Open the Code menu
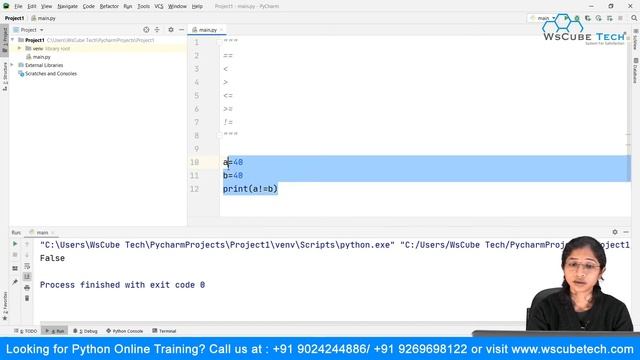This screenshot has height=360, width=640. click(x=89, y=6)
